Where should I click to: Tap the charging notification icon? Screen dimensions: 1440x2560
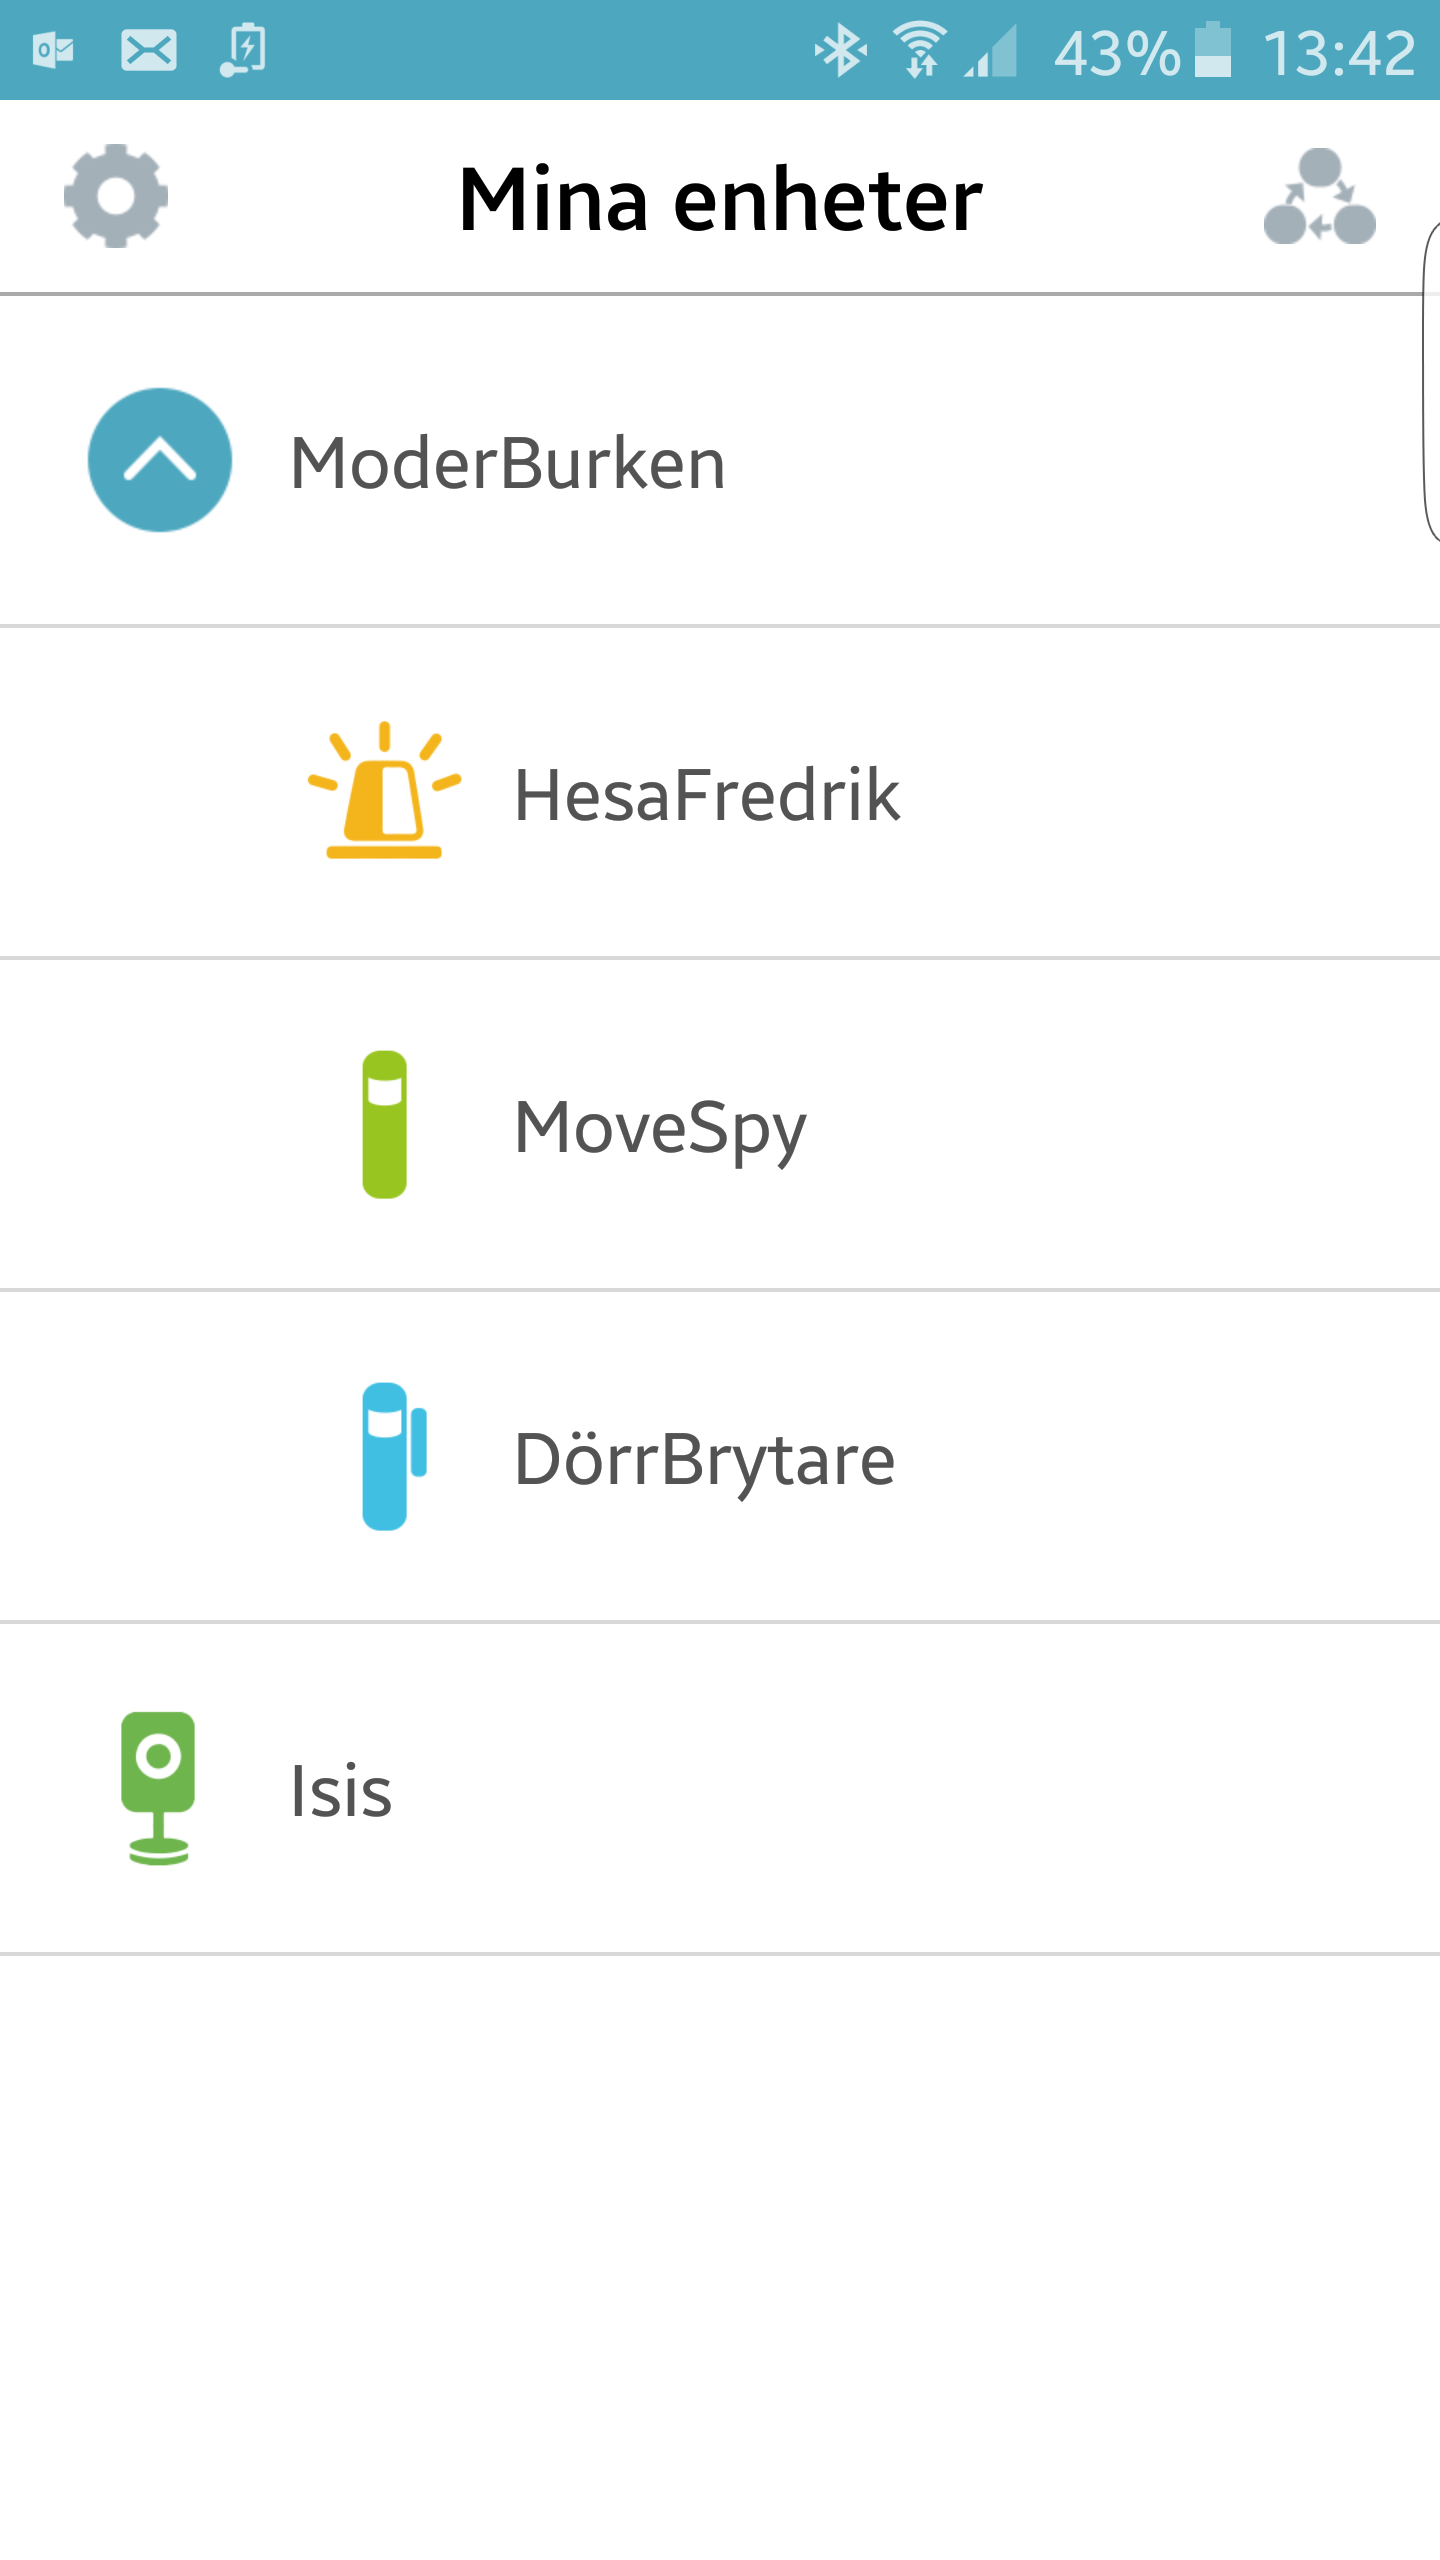click(x=243, y=50)
